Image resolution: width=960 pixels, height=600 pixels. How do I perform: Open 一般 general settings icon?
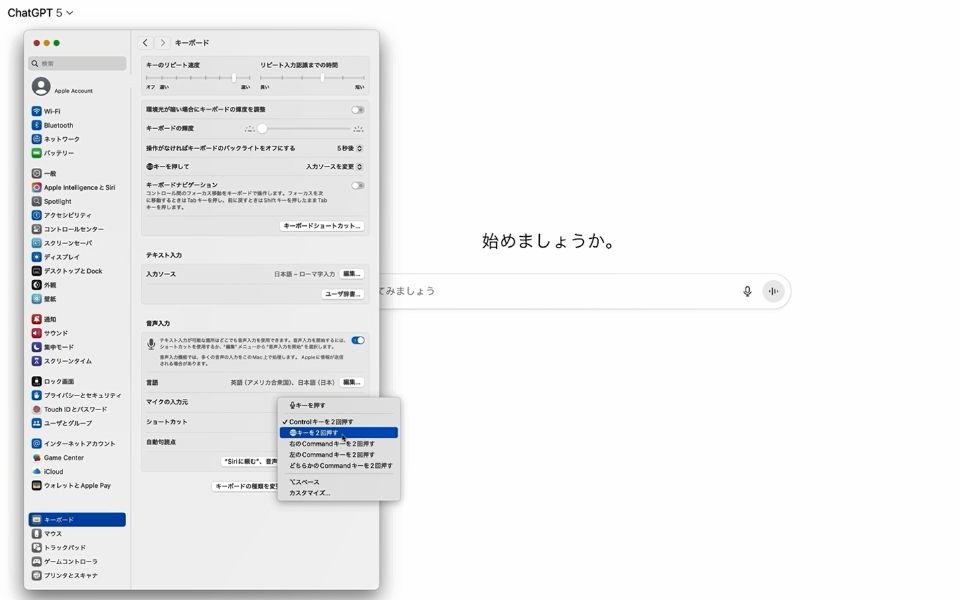(x=37, y=173)
